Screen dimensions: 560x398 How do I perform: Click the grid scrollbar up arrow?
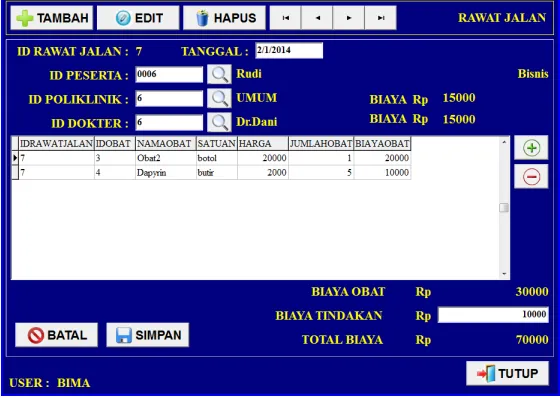tap(504, 142)
